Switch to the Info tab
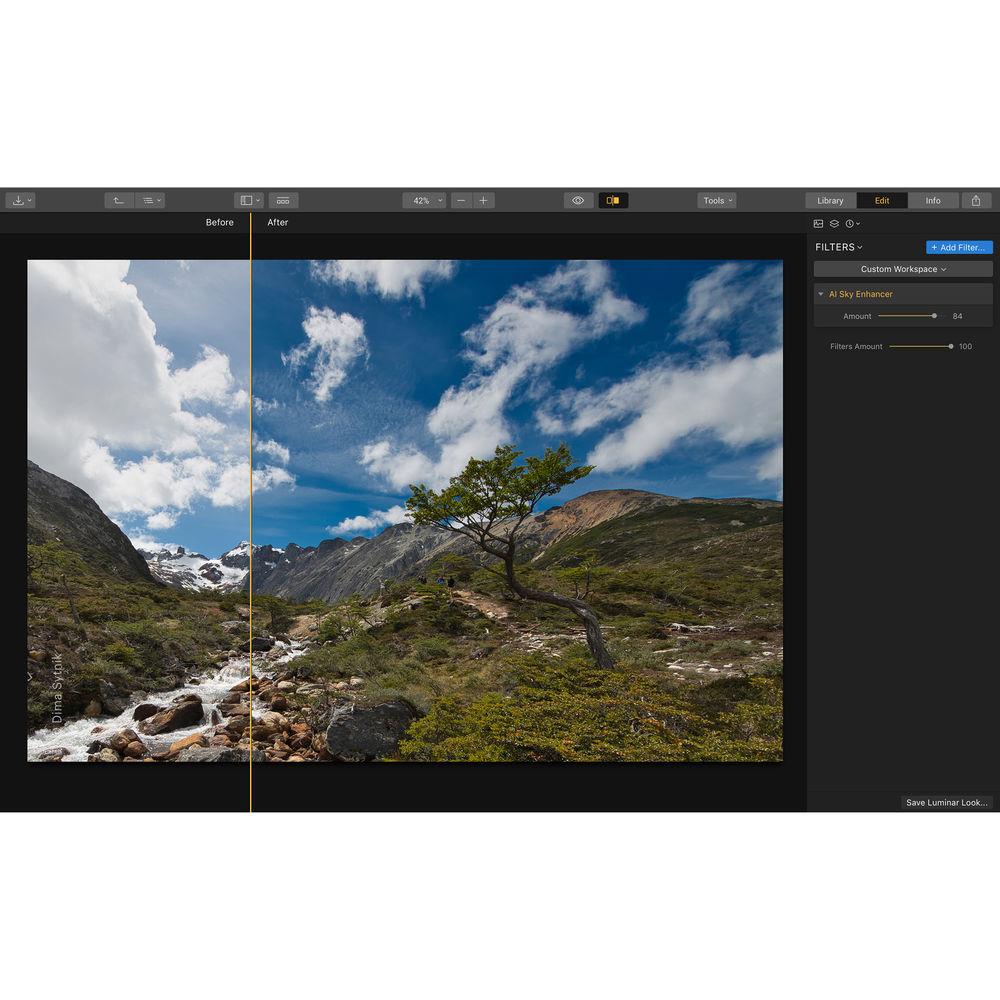This screenshot has height=1000, width=1000. coord(933,200)
